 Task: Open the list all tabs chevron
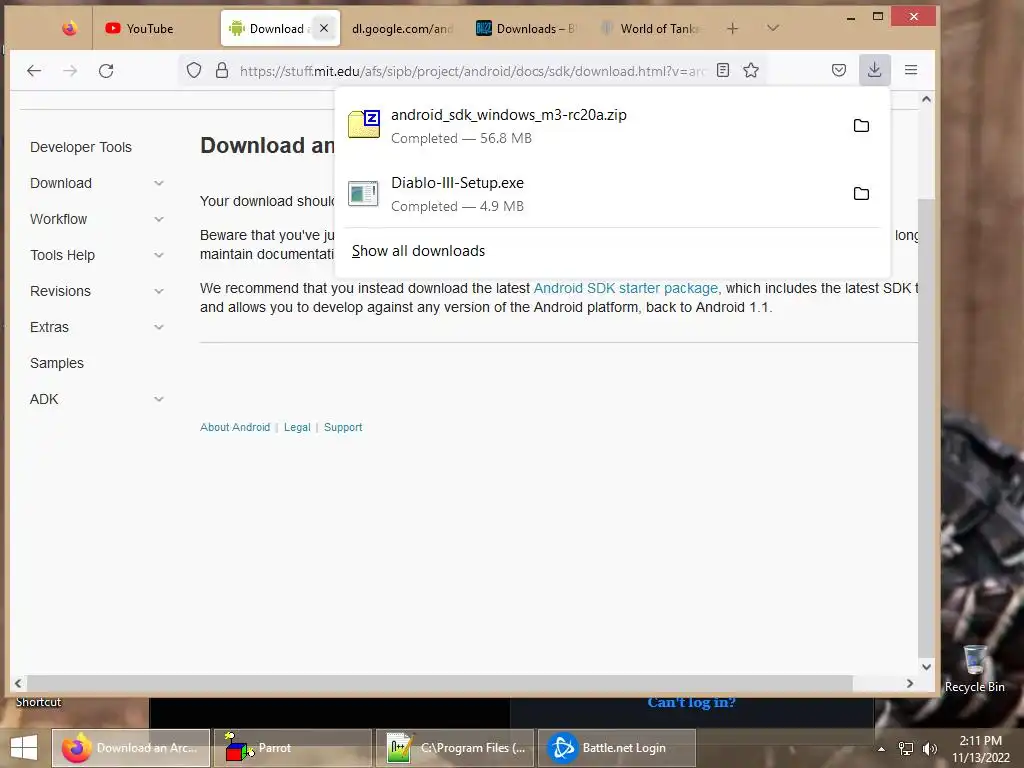[x=773, y=28]
